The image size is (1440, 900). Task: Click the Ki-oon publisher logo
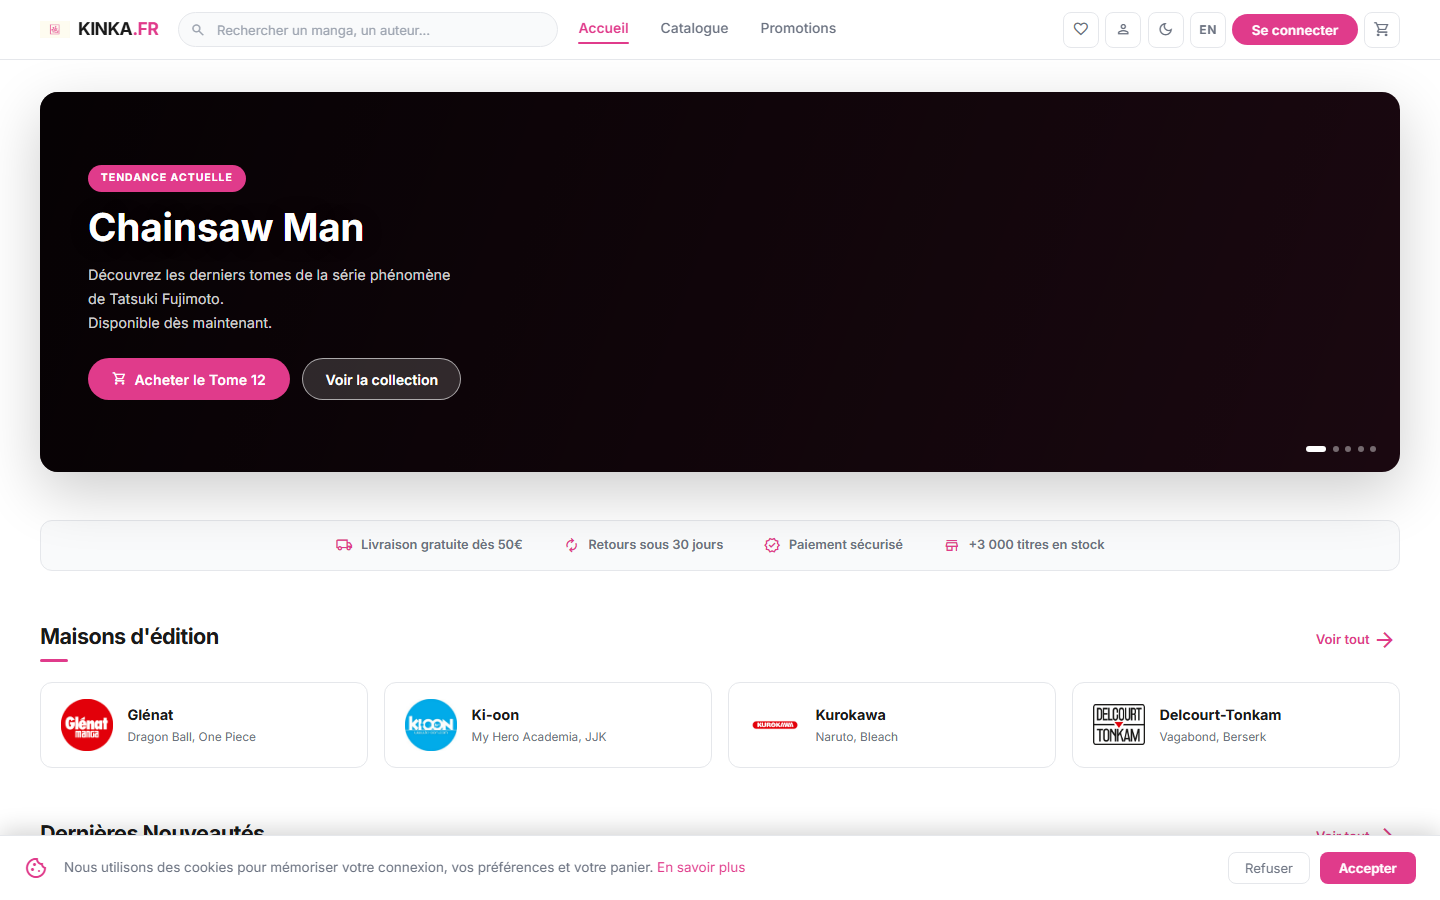[431, 725]
